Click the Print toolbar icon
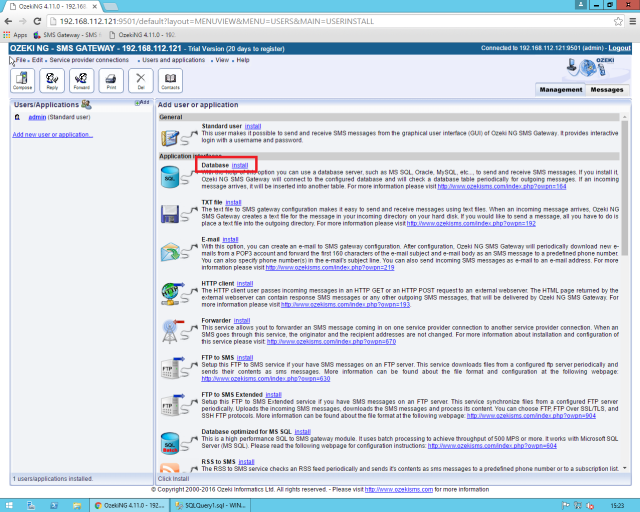Viewport: 640px width, 512px height. pos(111,80)
